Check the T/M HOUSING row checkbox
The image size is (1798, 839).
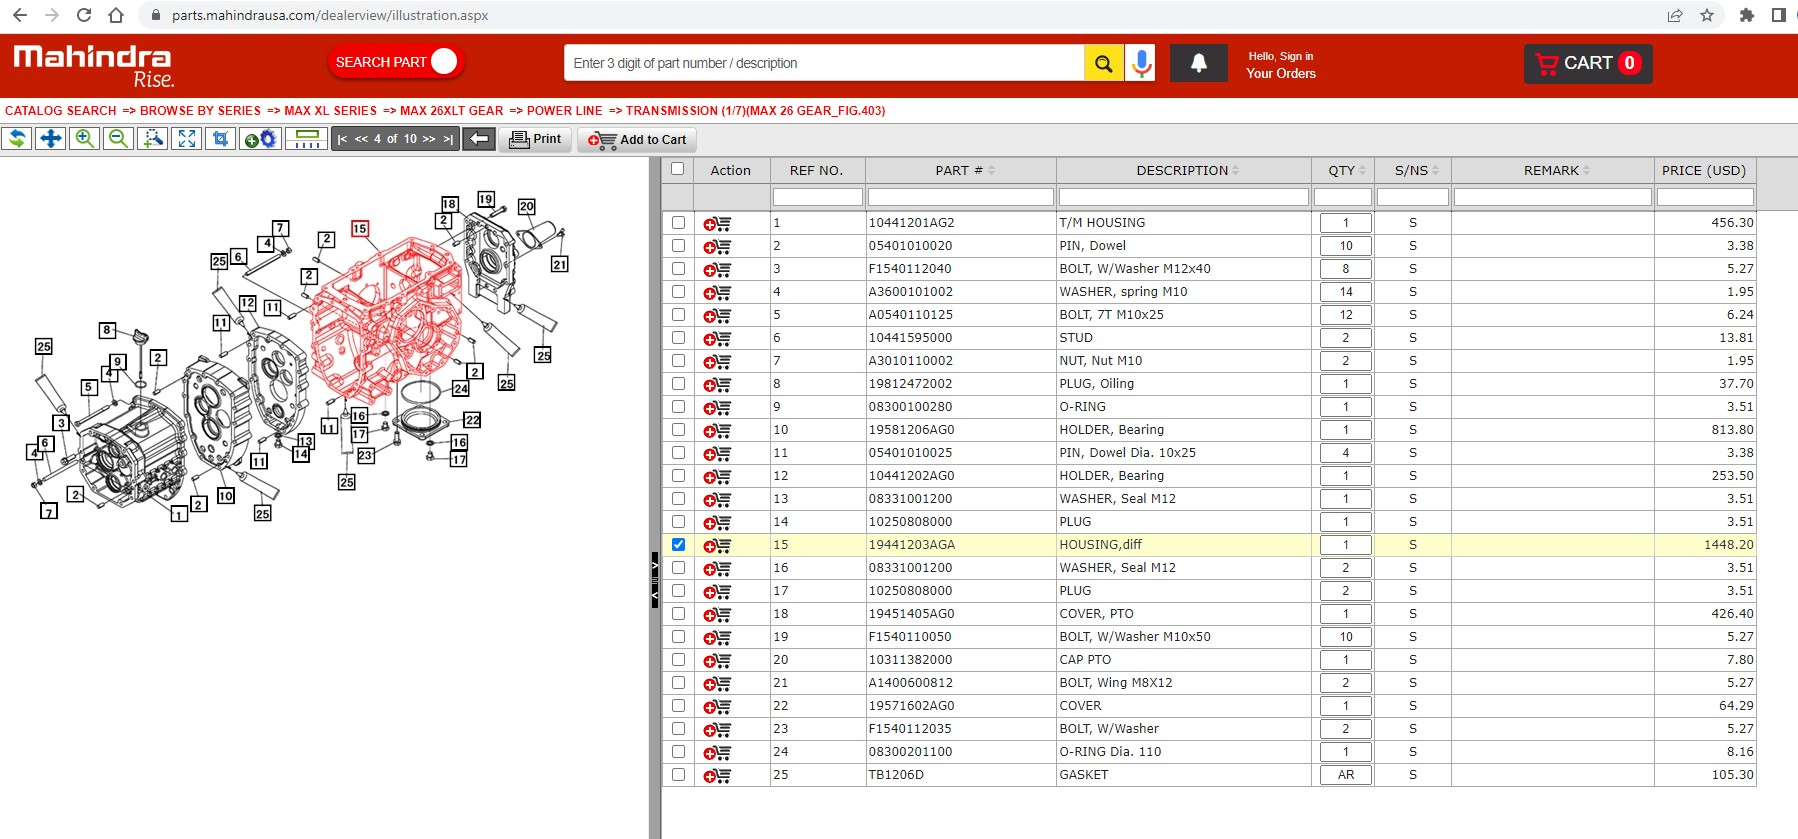click(678, 223)
